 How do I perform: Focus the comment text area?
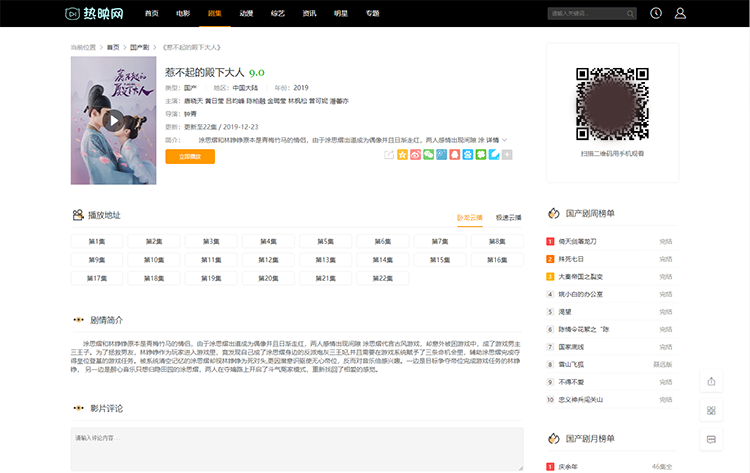pos(297,450)
